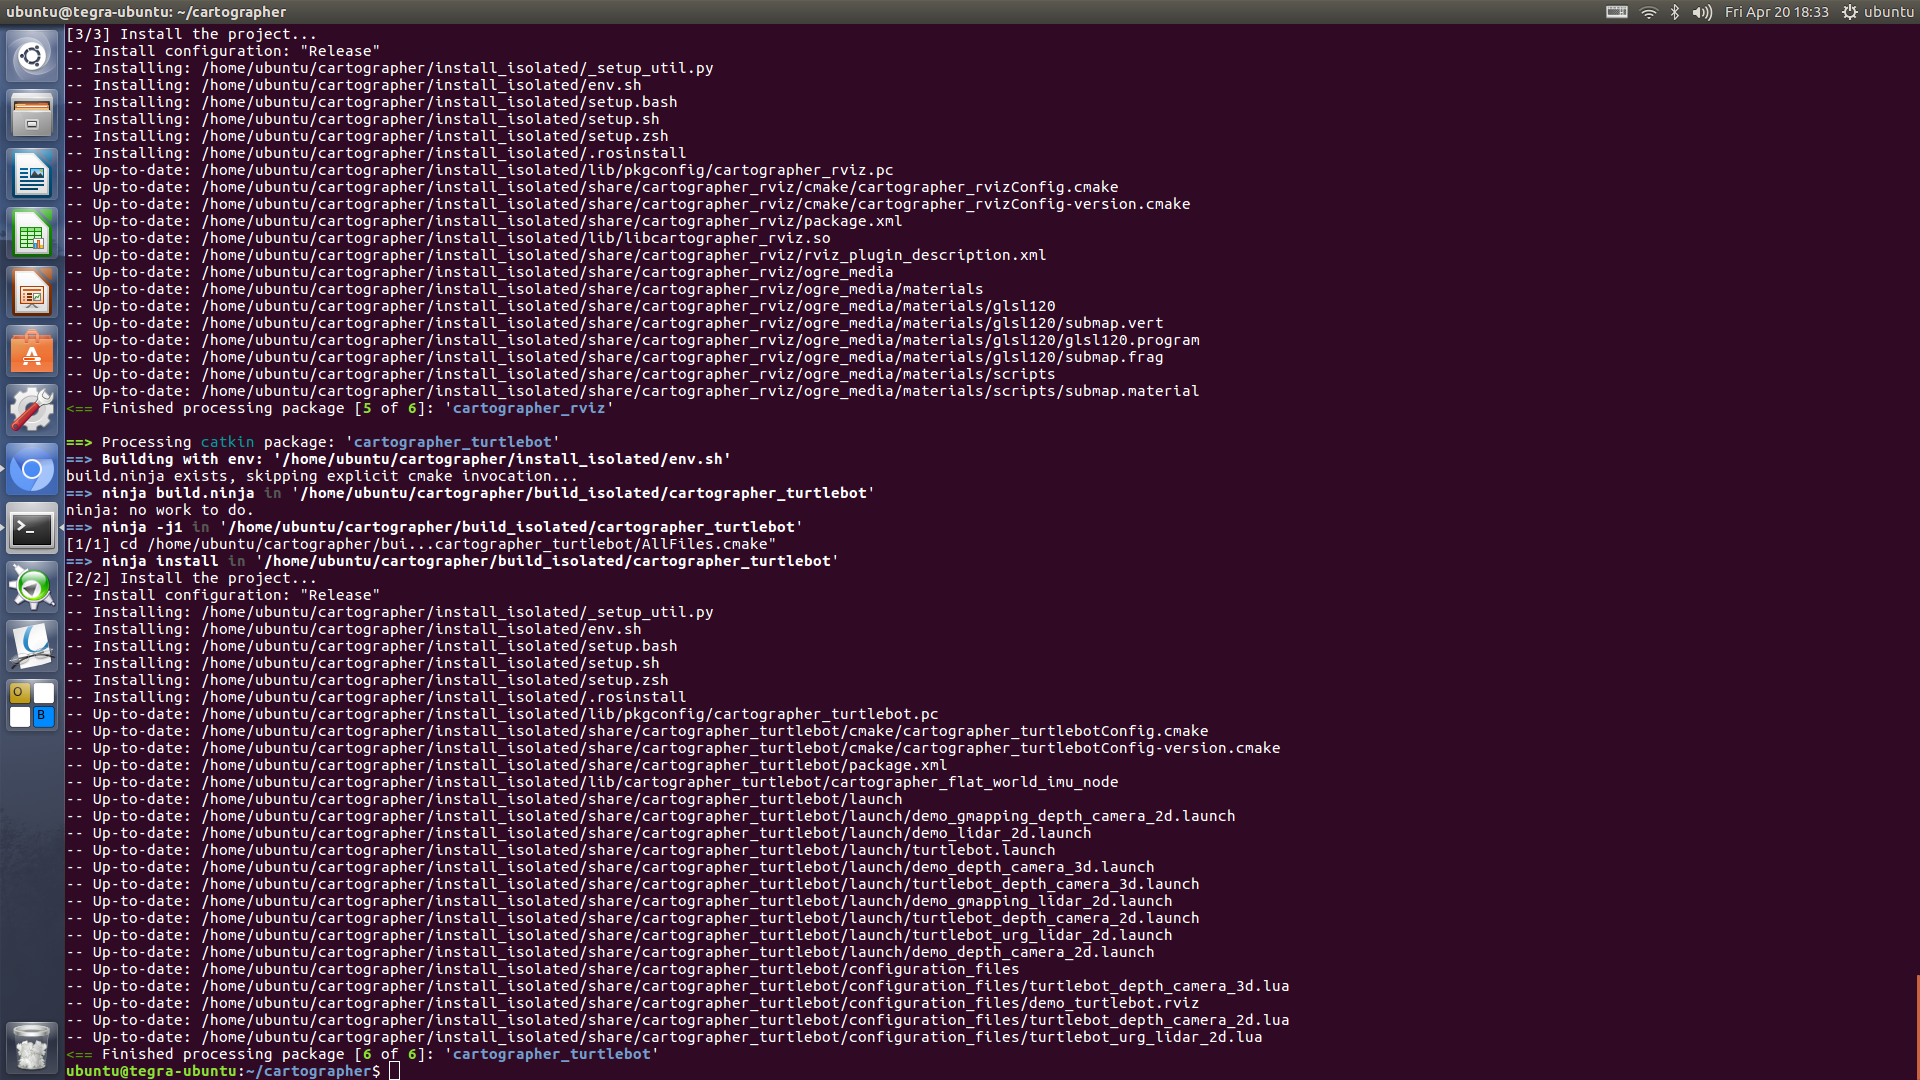Click the Terminal icon in launcher
This screenshot has height=1080, width=1920.
coord(32,528)
